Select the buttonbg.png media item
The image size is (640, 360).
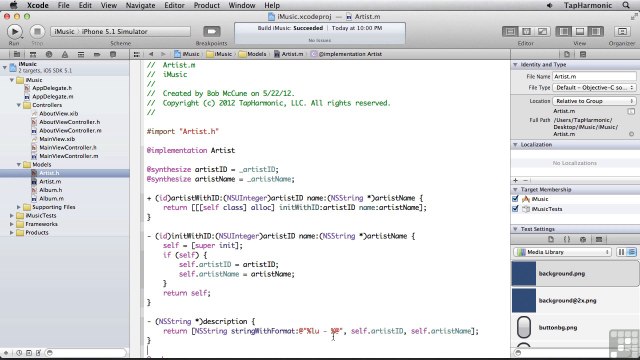pyautogui.click(x=575, y=327)
